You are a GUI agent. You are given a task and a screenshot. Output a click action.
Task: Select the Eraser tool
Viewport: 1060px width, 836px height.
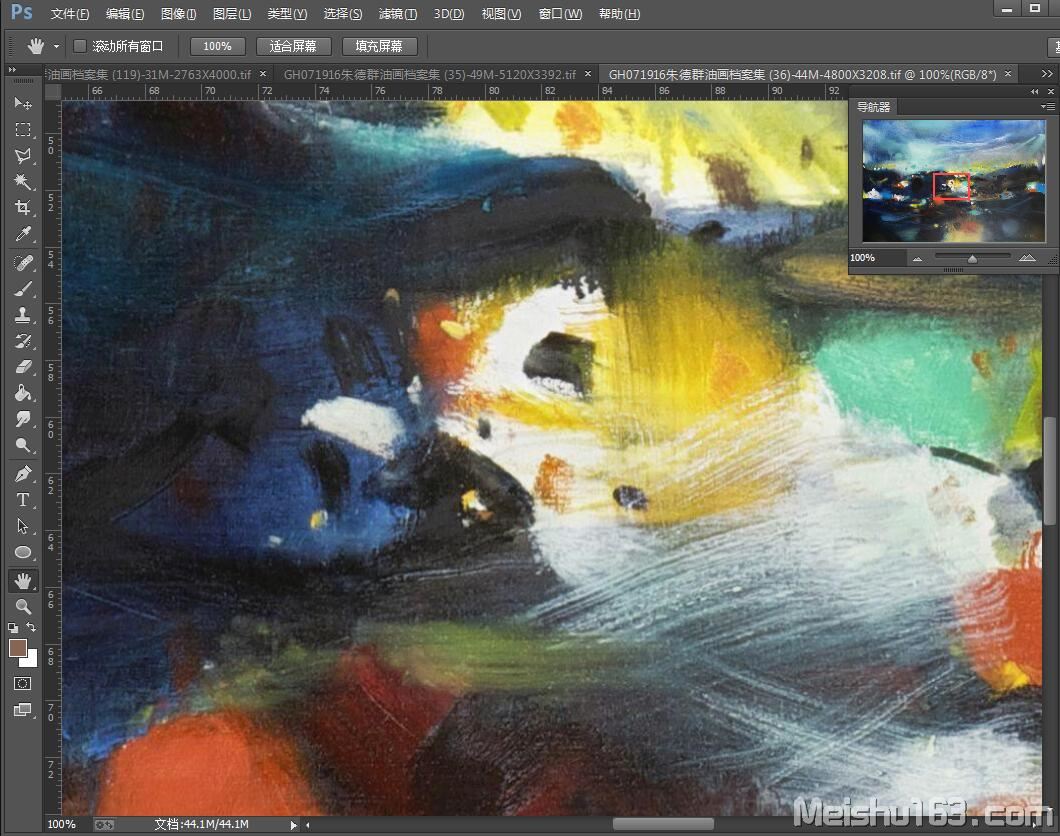[x=23, y=367]
